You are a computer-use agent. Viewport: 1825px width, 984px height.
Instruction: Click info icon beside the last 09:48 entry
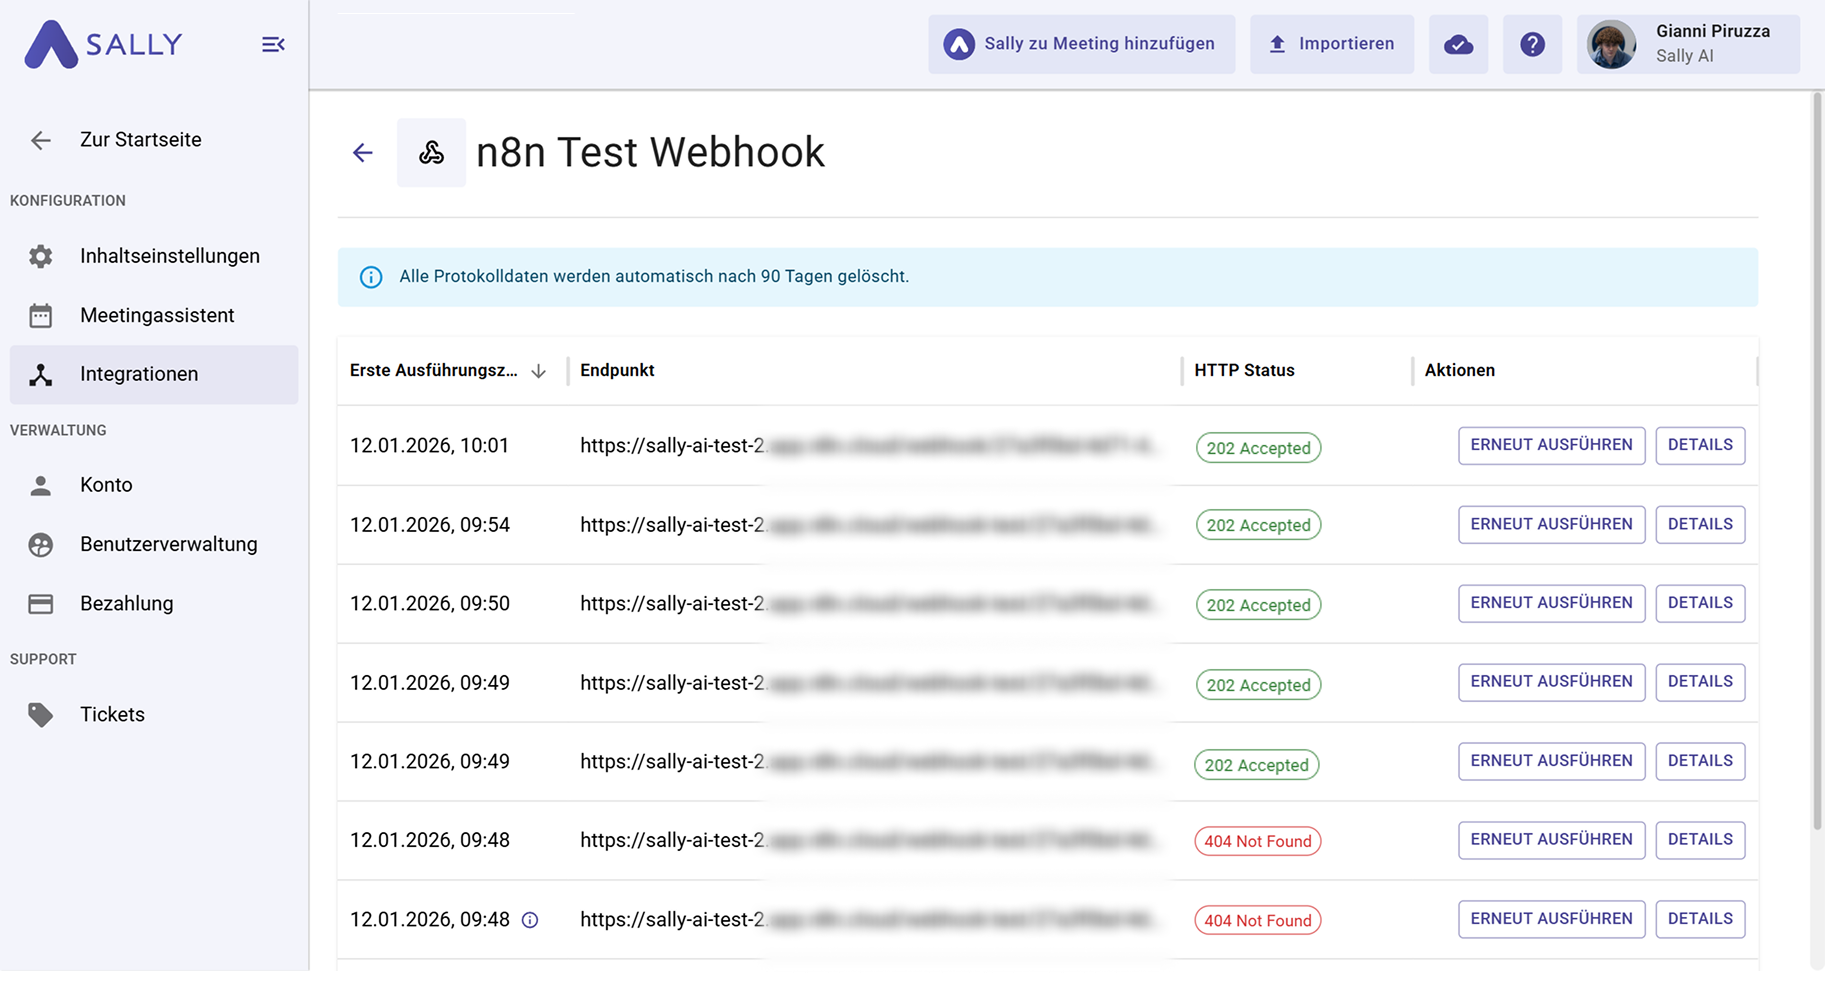point(530,920)
